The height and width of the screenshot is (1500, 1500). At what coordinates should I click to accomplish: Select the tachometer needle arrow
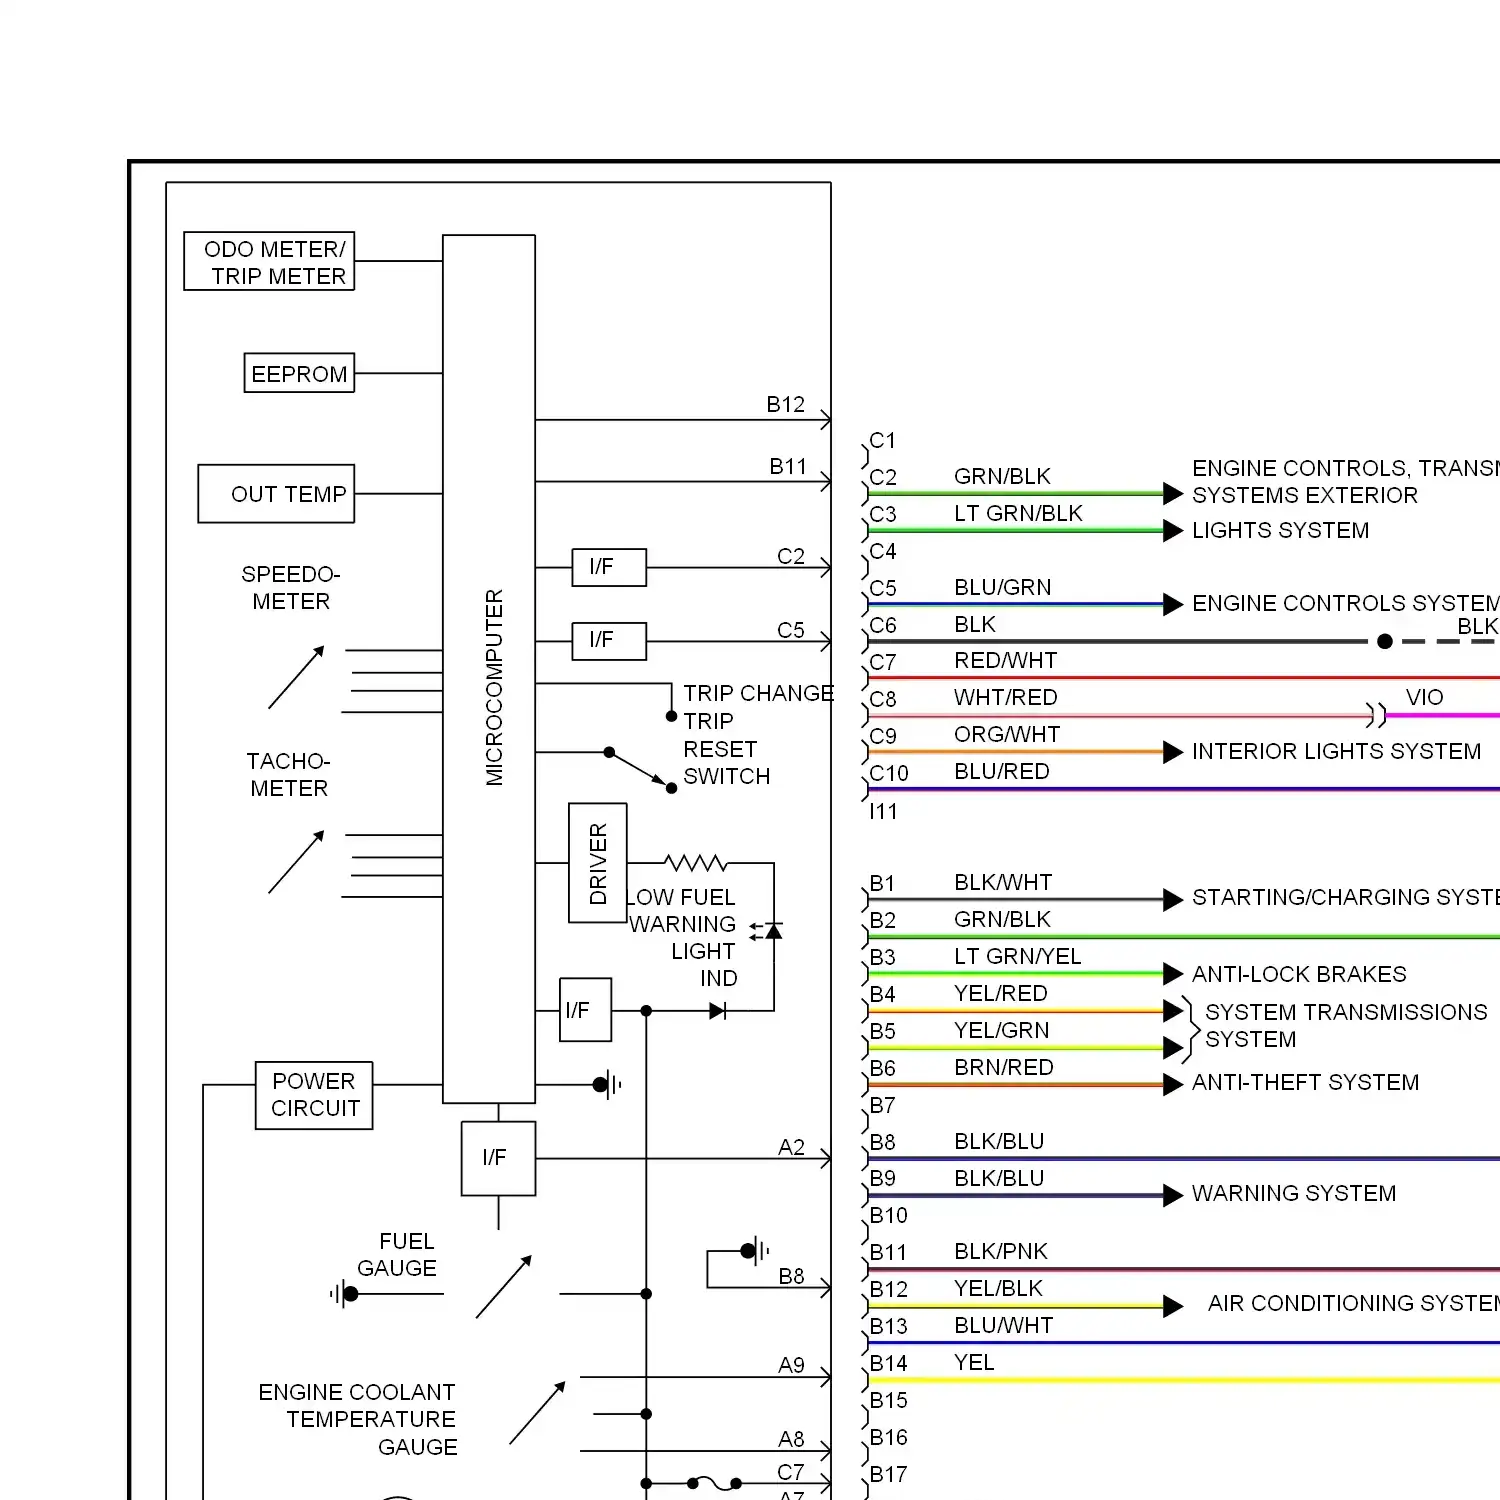[296, 862]
